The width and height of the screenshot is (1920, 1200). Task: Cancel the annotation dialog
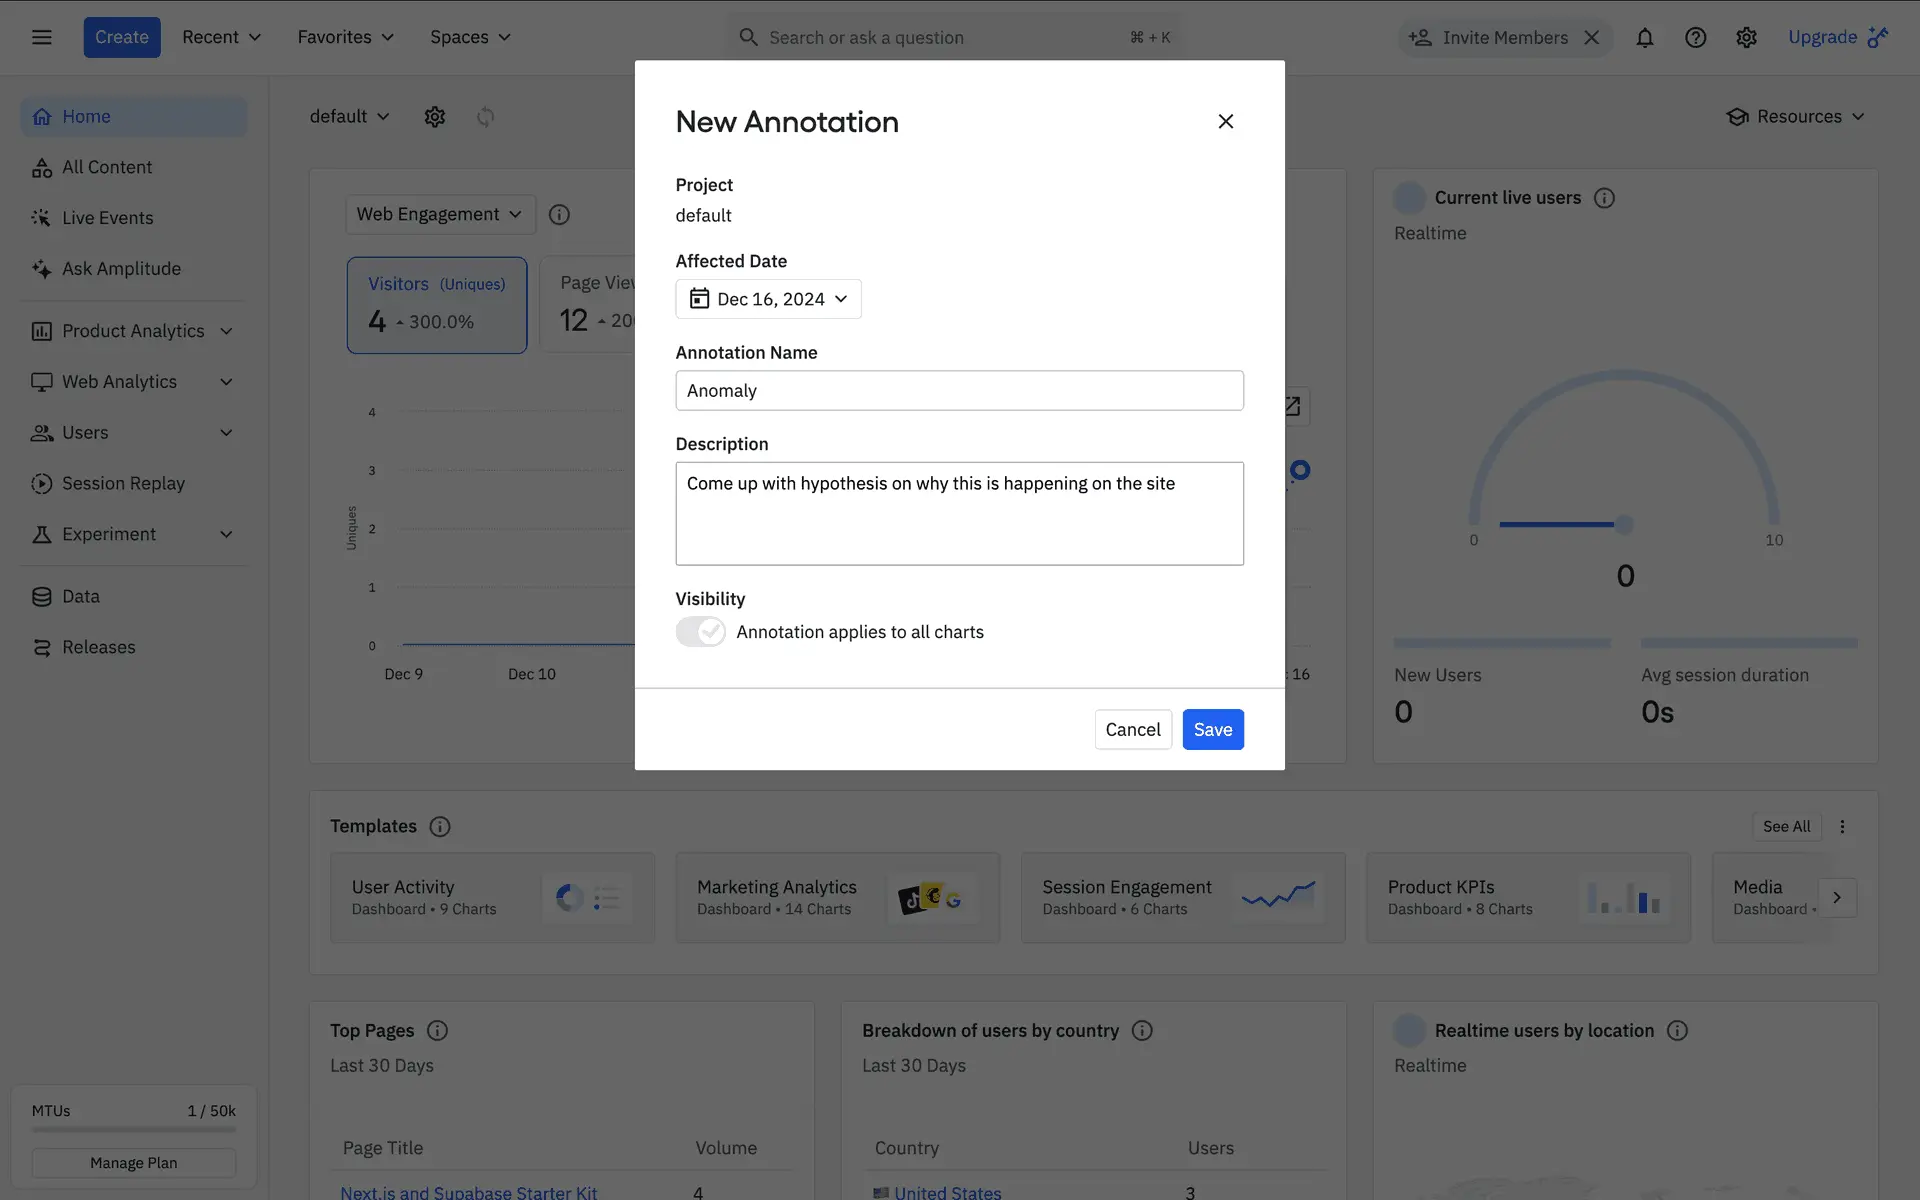click(1132, 729)
